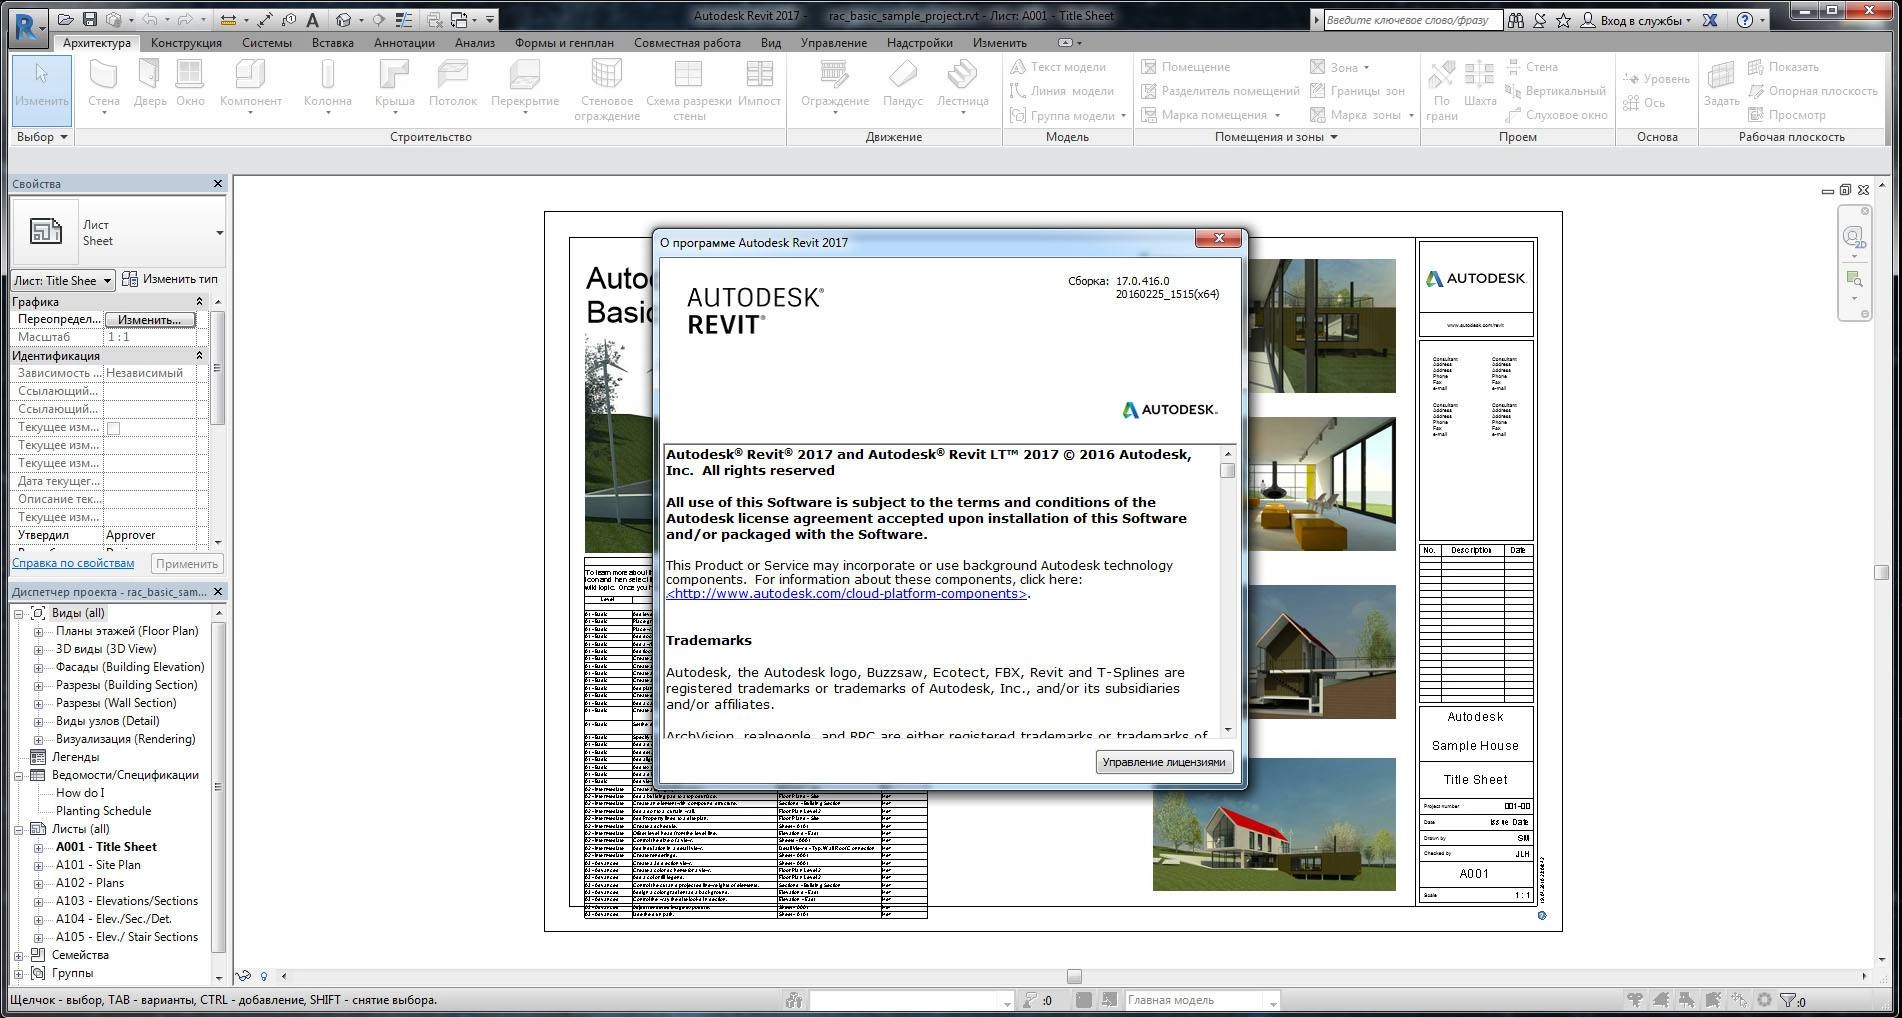Open the autodesk.com cloud-platform-components link
The width and height of the screenshot is (1902, 1018).
point(846,594)
